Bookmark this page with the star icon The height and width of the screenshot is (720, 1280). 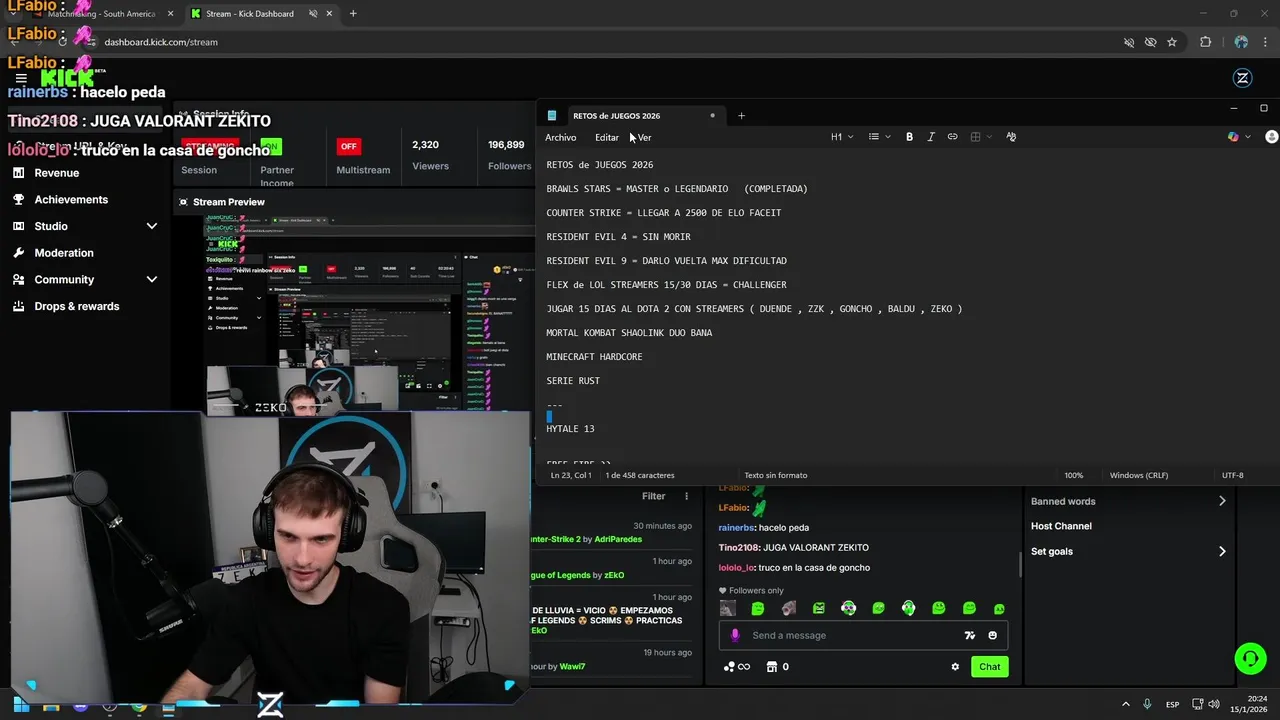click(x=1172, y=42)
